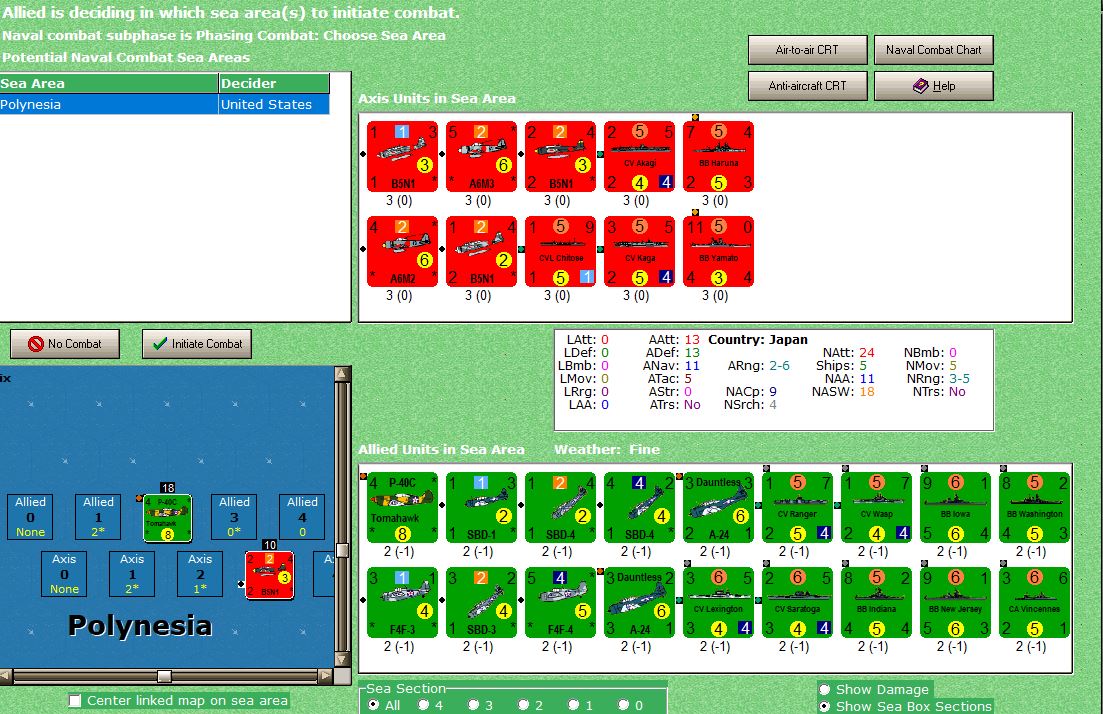Viewport: 1103px width, 714px height.
Task: Select the Japanese A6M2 fighter counter
Action: click(402, 251)
